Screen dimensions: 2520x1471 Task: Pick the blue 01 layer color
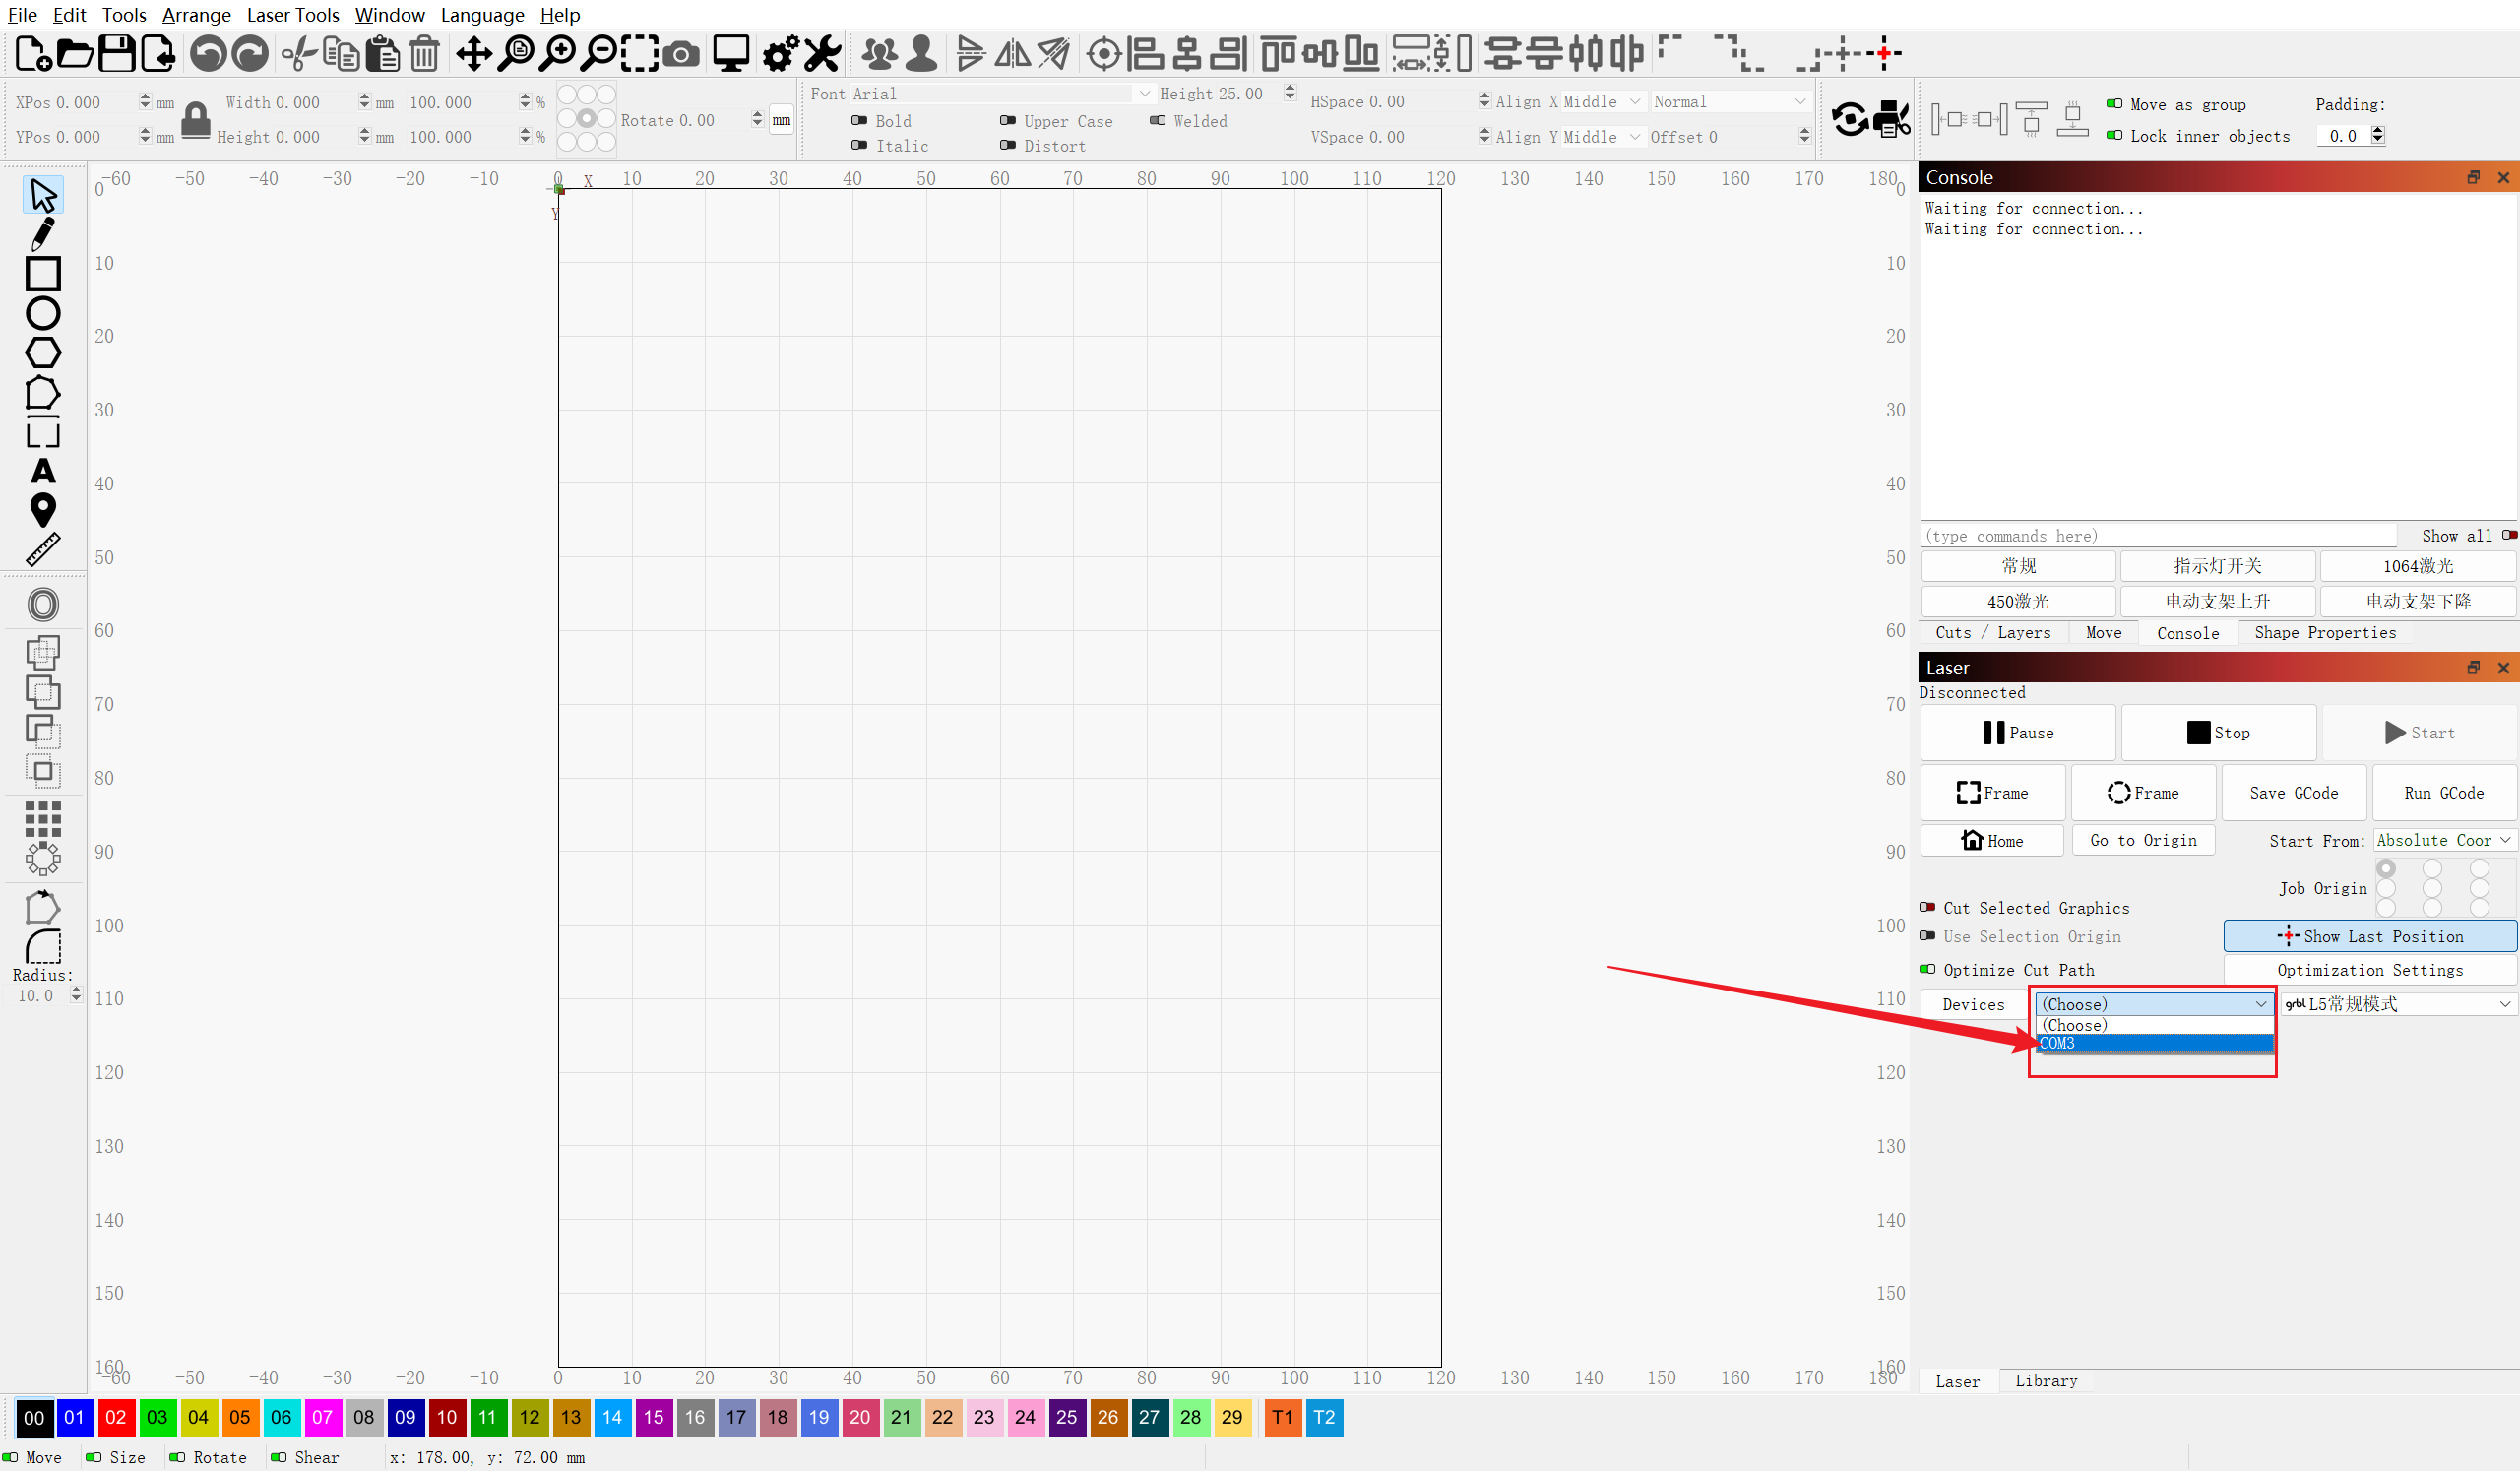coord(75,1417)
